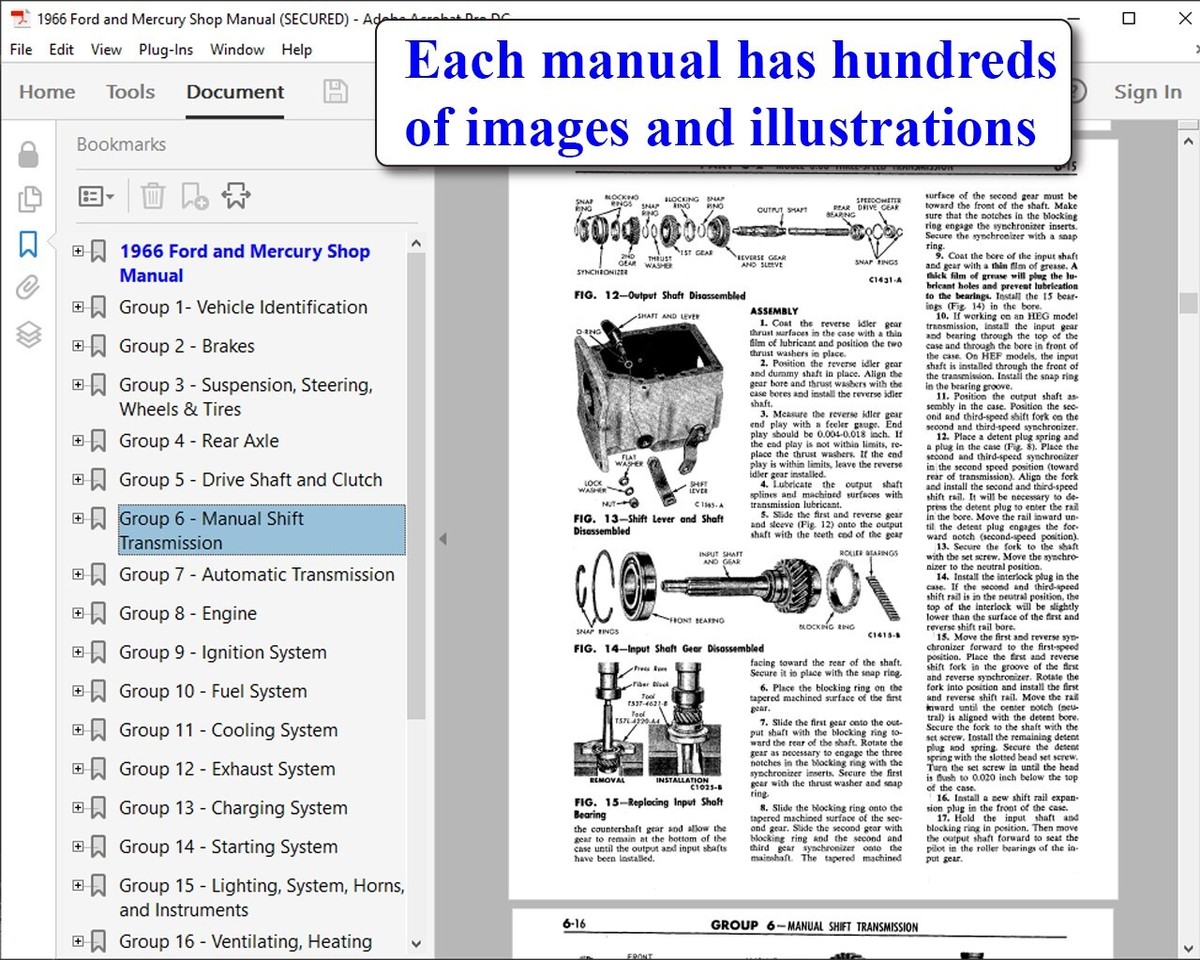This screenshot has height=960, width=1200.
Task: Click the security lock icon in sidebar
Action: tap(28, 154)
